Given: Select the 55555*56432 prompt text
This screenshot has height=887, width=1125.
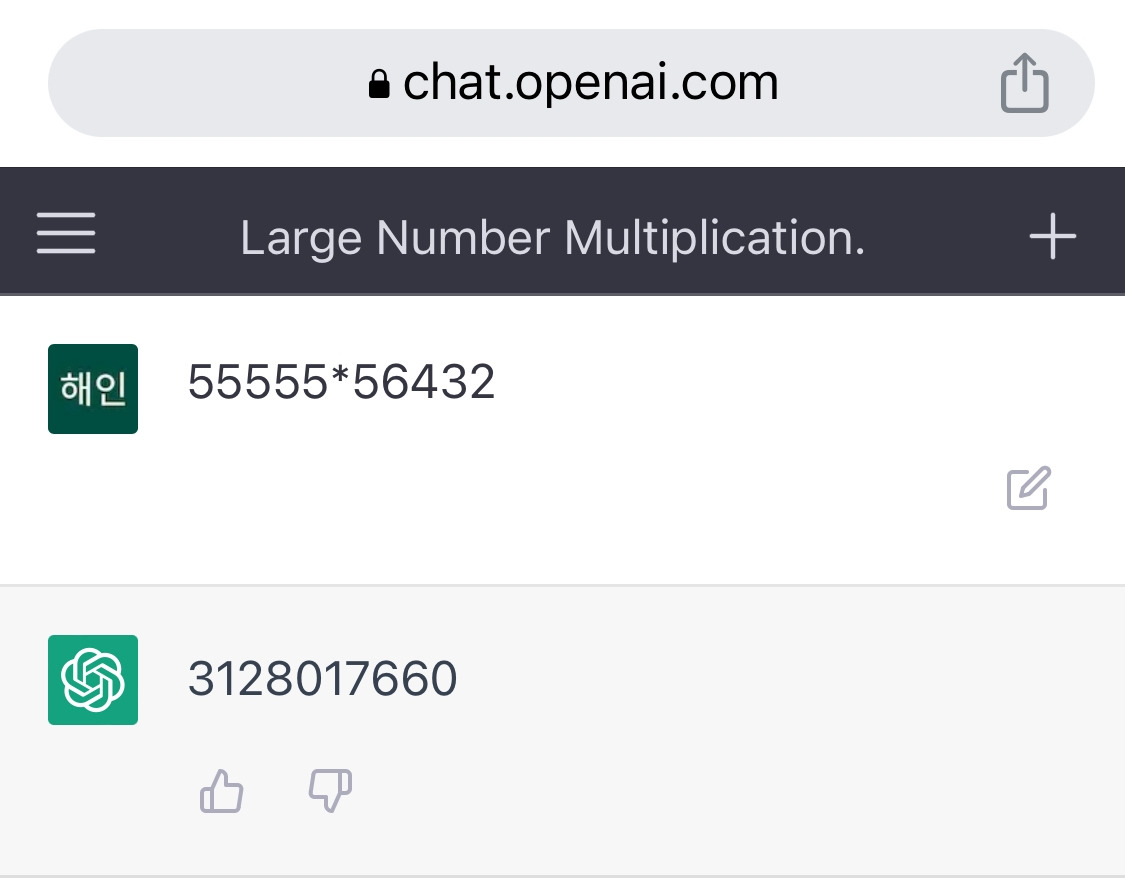Looking at the screenshot, I should point(341,382).
